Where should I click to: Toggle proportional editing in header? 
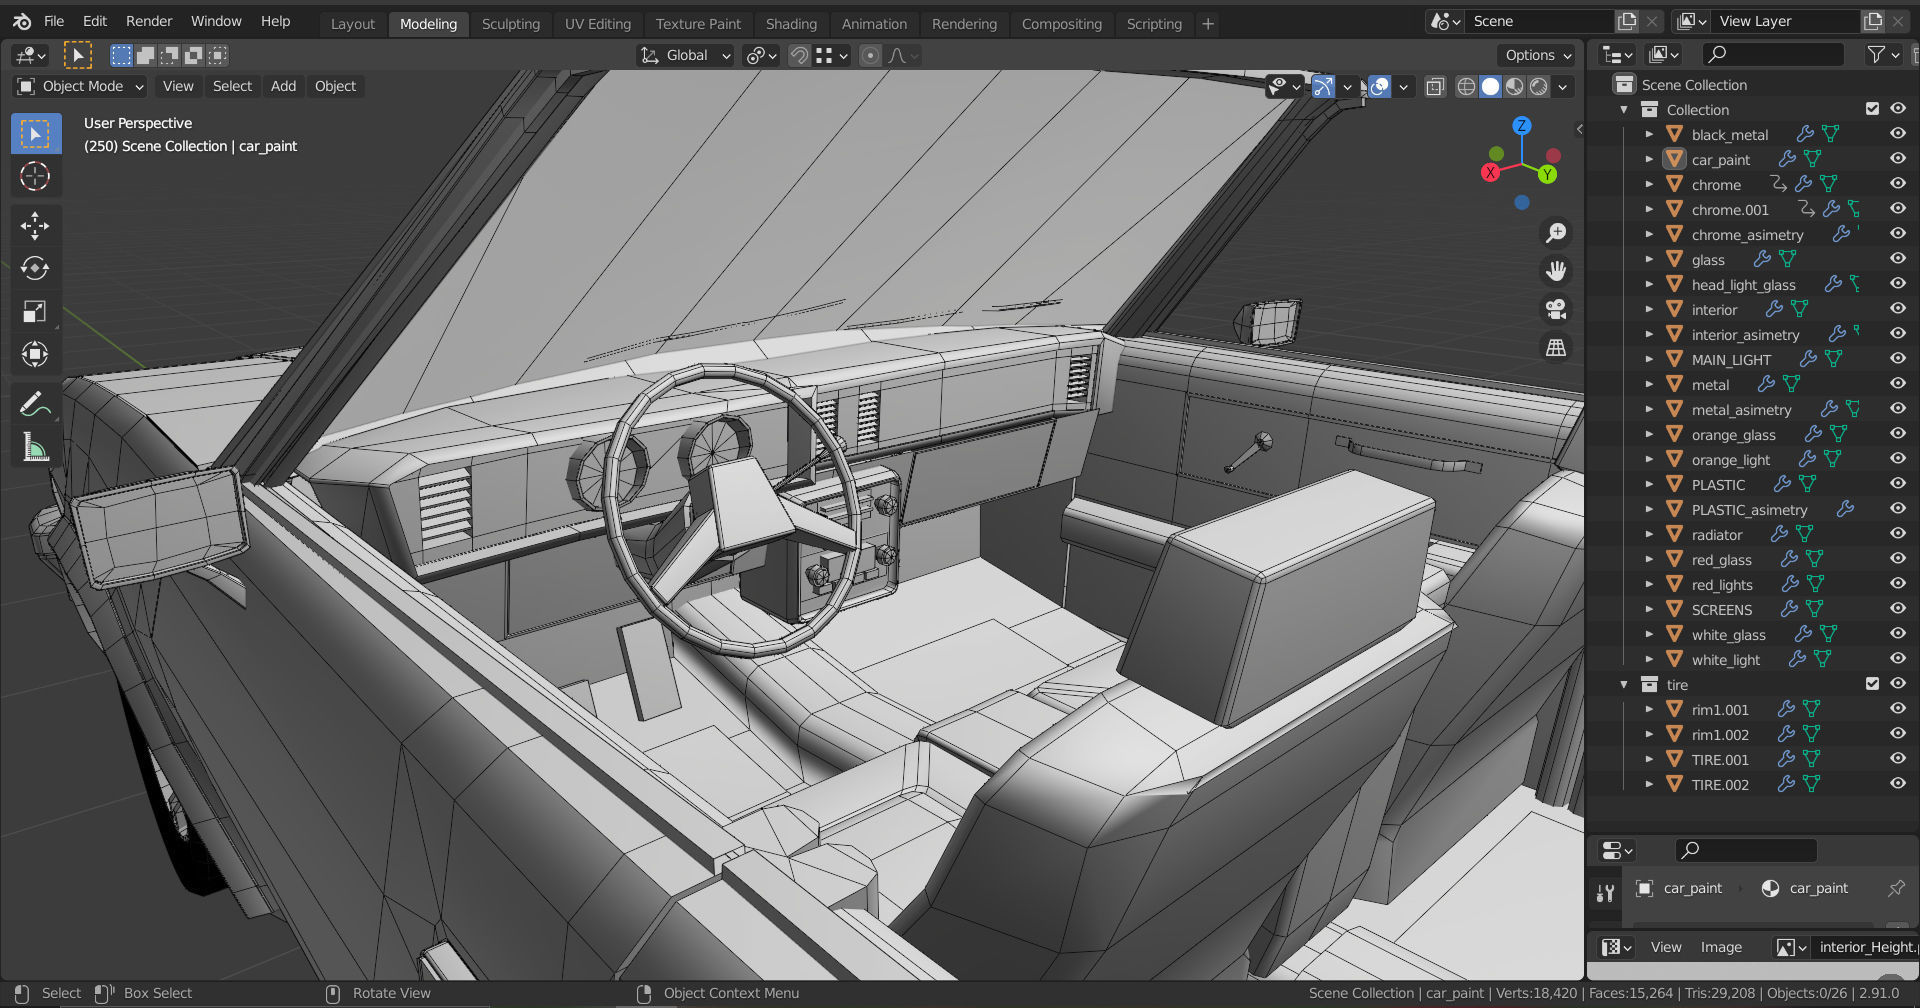[x=871, y=56]
